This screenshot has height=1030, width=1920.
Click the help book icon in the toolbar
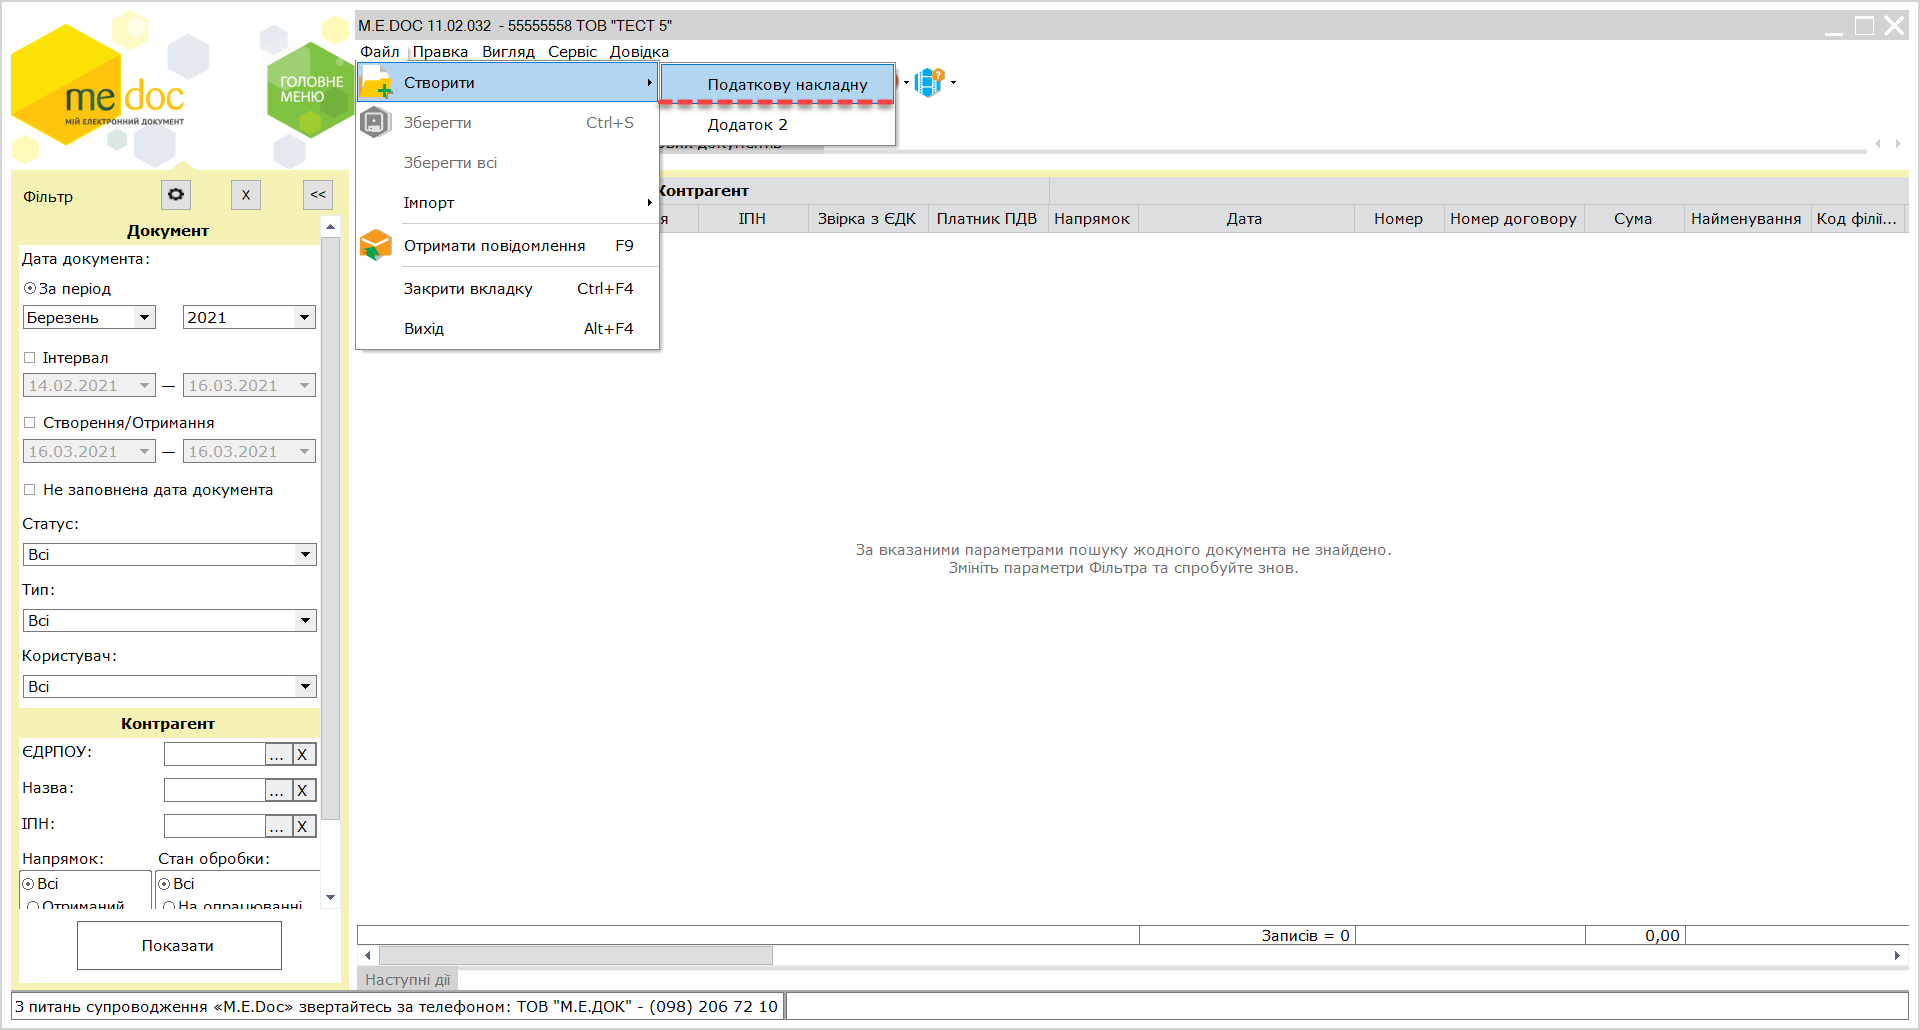click(x=929, y=82)
